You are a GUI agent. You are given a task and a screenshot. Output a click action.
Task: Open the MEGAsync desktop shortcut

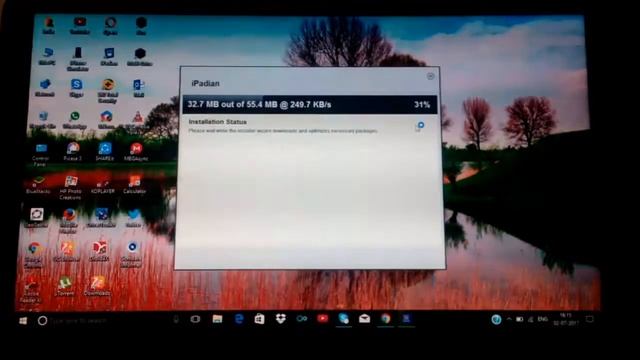136,151
